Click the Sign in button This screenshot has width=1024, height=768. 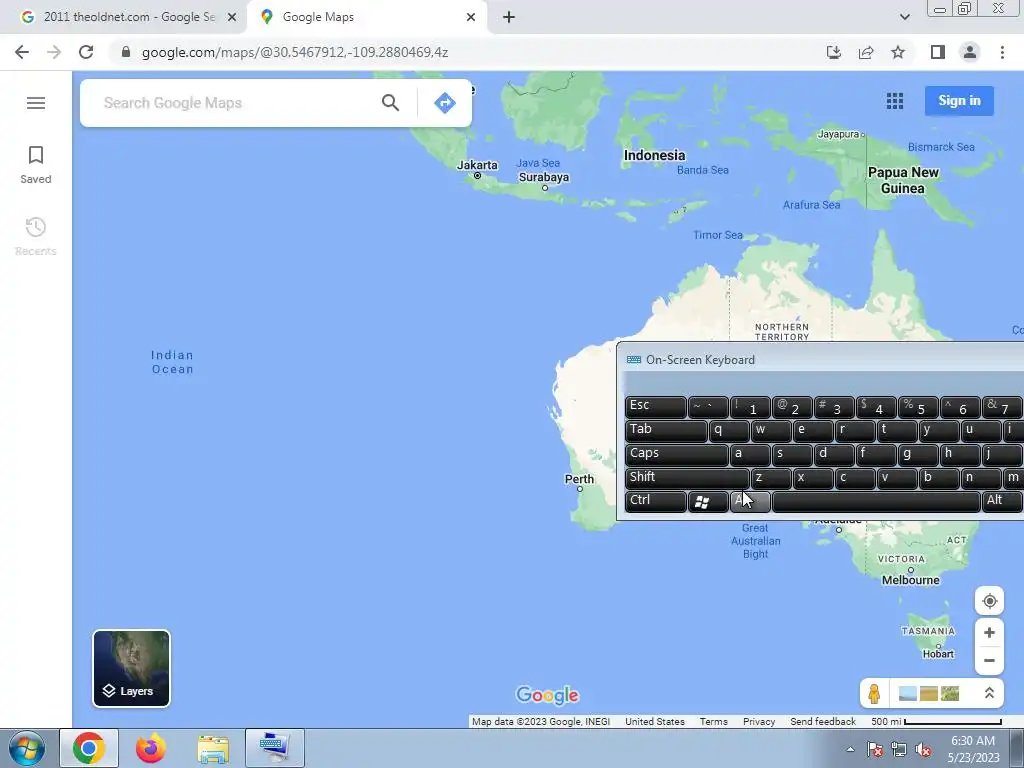coord(959,101)
